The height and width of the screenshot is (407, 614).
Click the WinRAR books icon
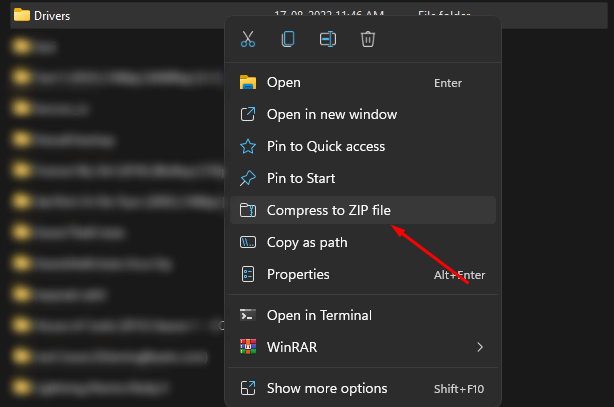[x=248, y=347]
